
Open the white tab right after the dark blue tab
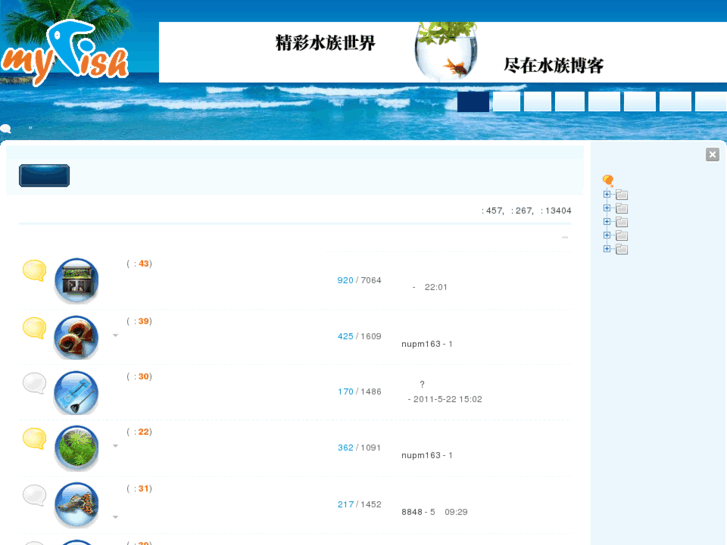(x=506, y=102)
